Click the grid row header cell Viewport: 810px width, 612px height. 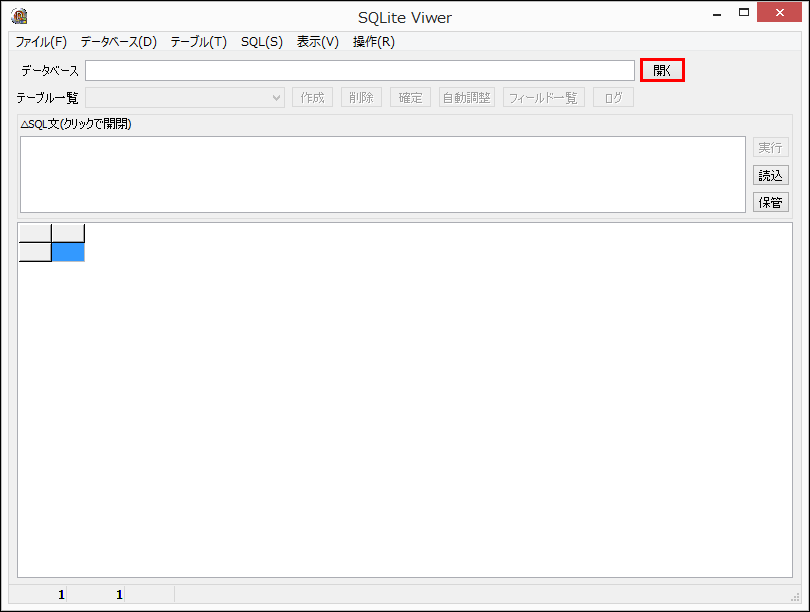click(35, 253)
